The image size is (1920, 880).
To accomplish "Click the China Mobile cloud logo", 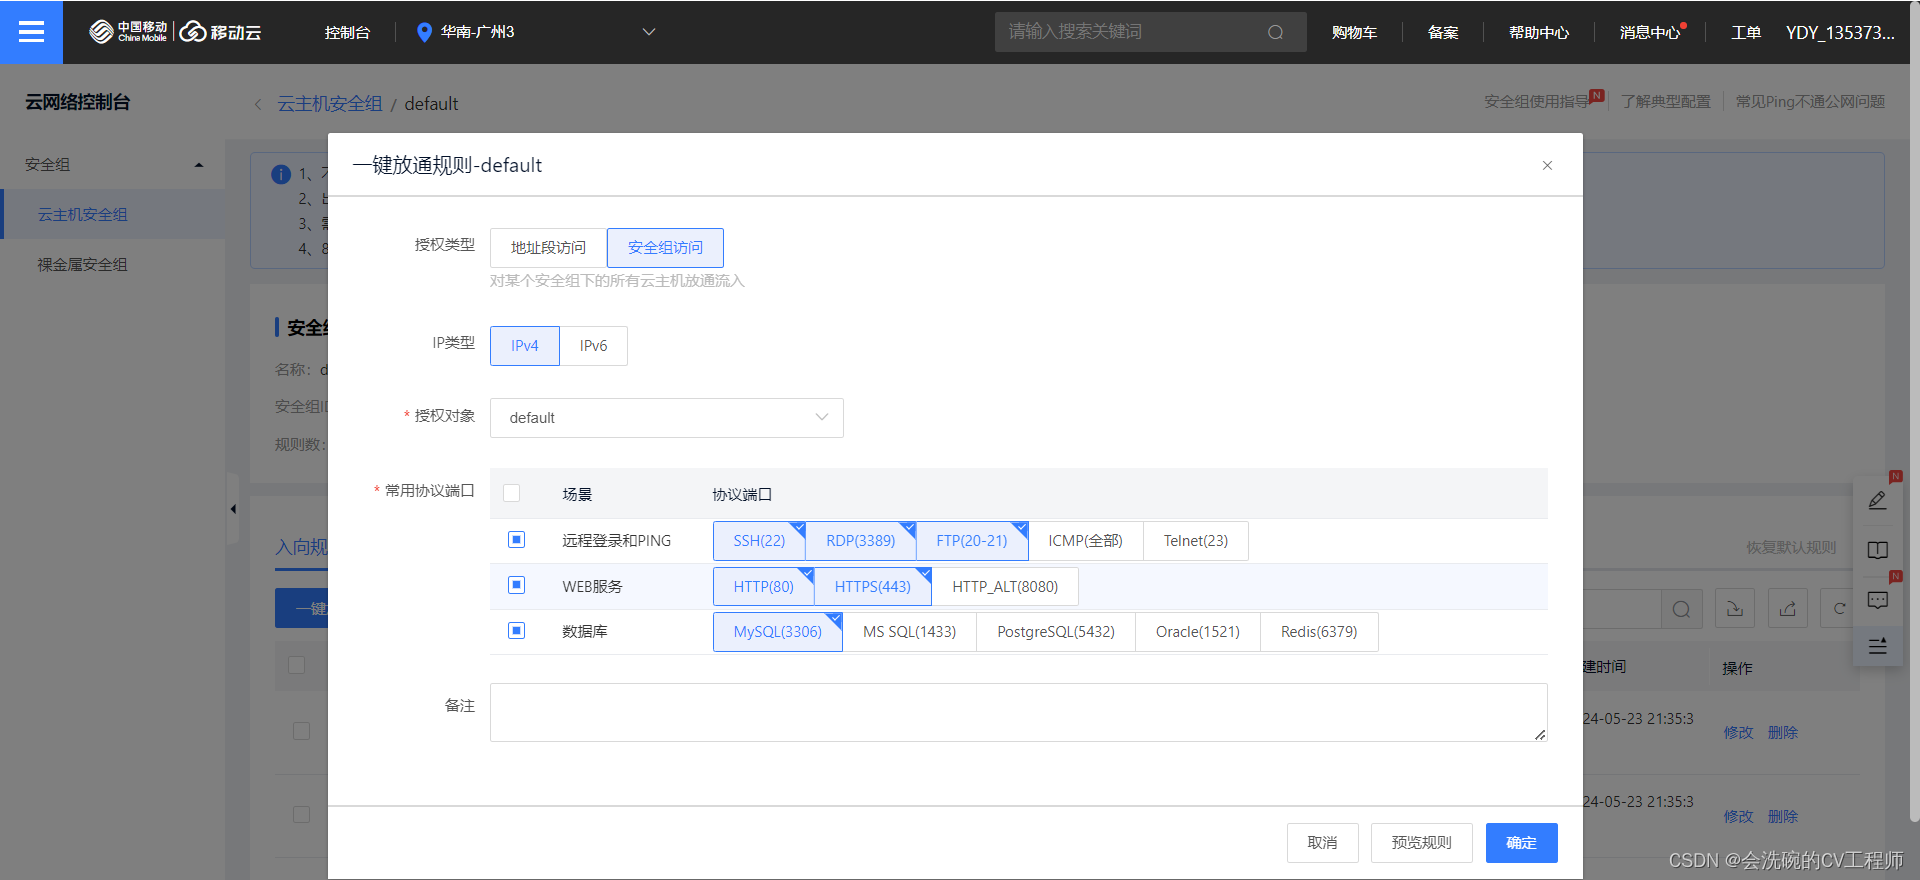I will click(175, 32).
